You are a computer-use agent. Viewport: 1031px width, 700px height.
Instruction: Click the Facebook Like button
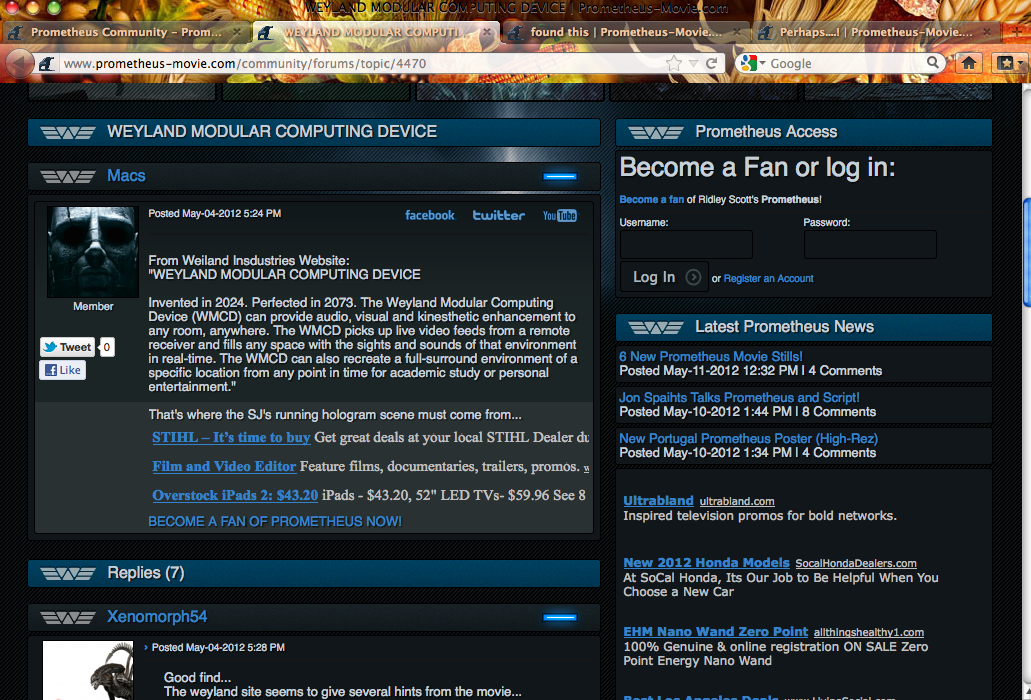point(62,370)
